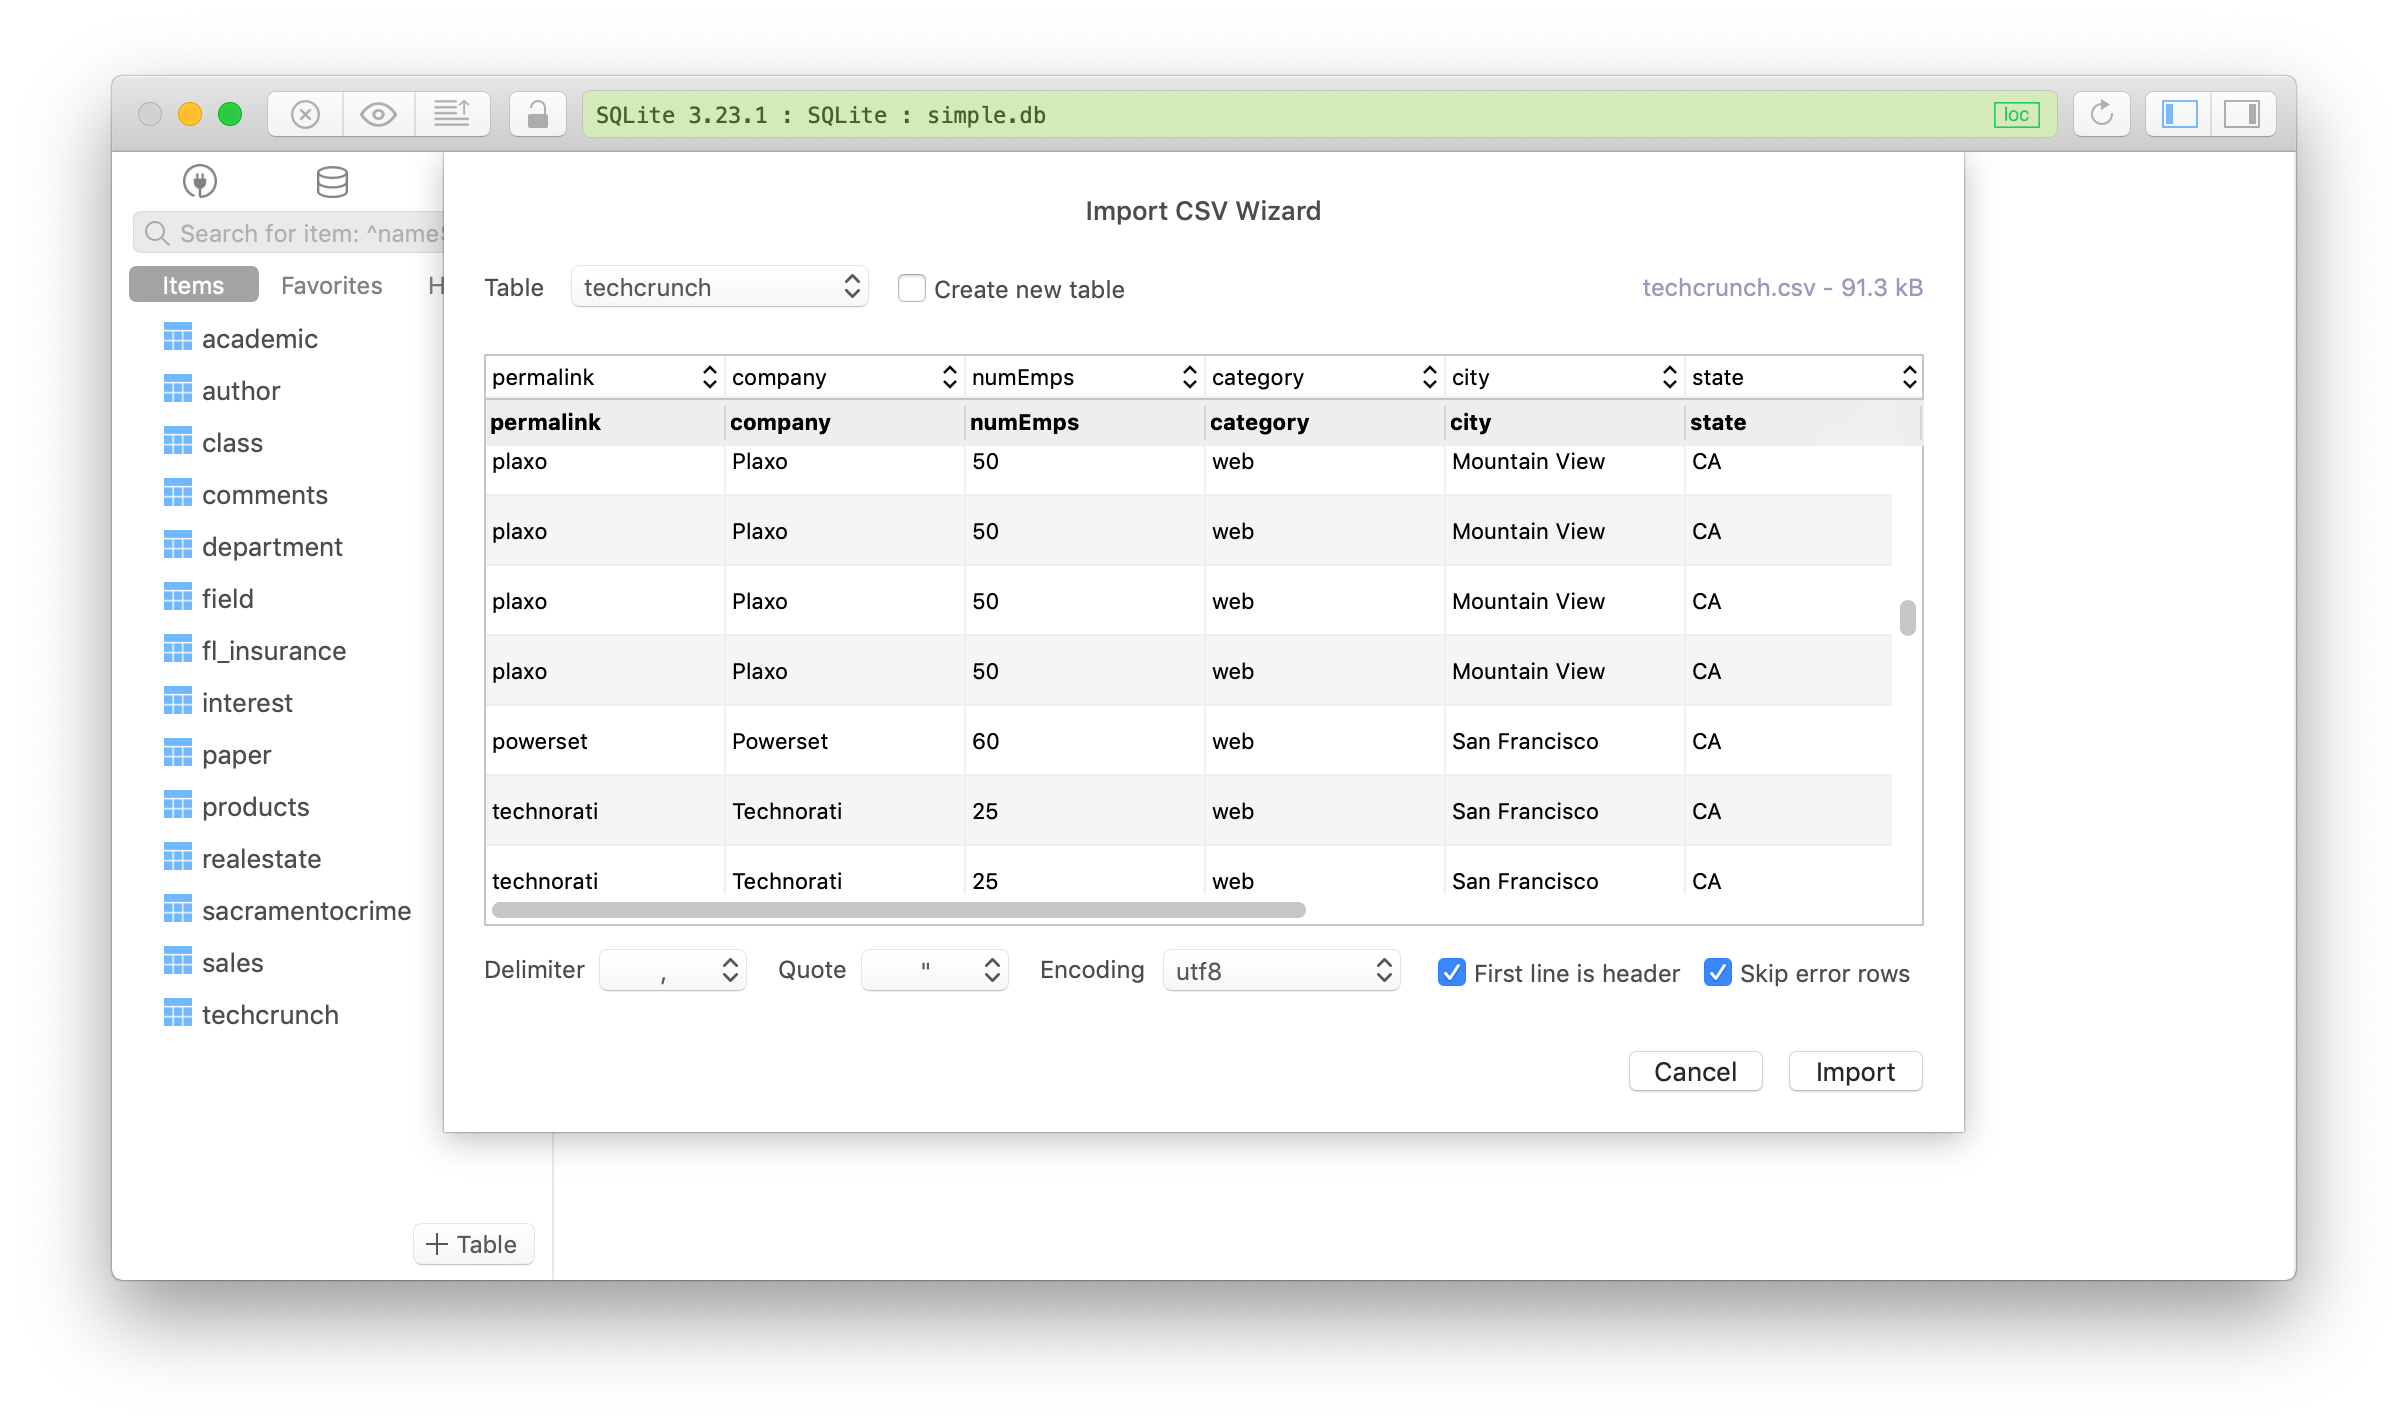2408x1428 pixels.
Task: Open the log/export list toolbar icon
Action: click(x=453, y=113)
